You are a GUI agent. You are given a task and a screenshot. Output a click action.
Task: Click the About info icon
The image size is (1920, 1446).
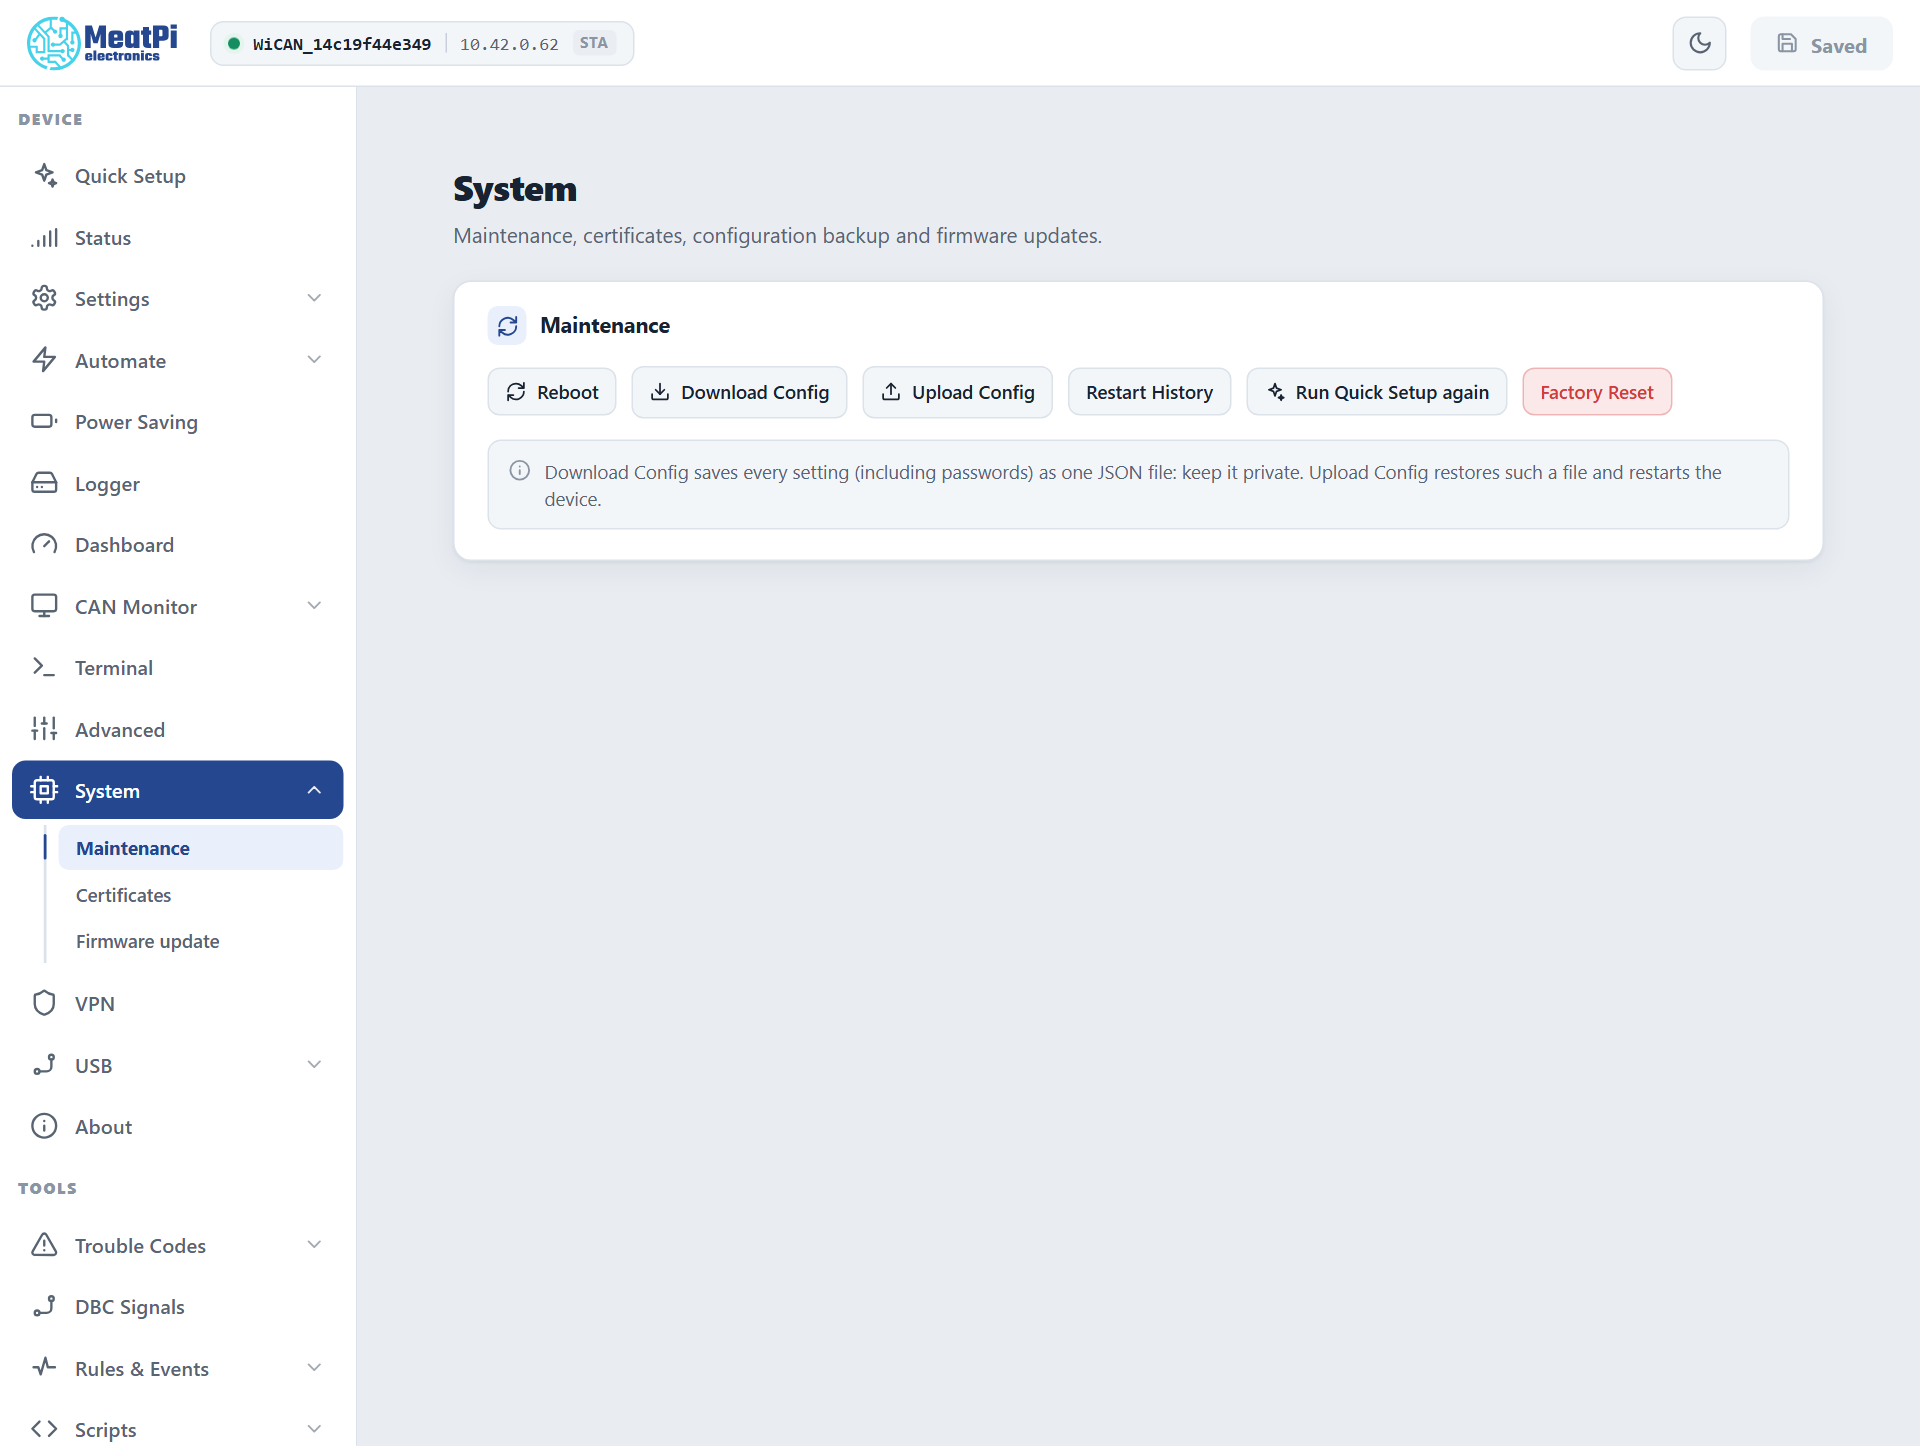coord(45,1126)
